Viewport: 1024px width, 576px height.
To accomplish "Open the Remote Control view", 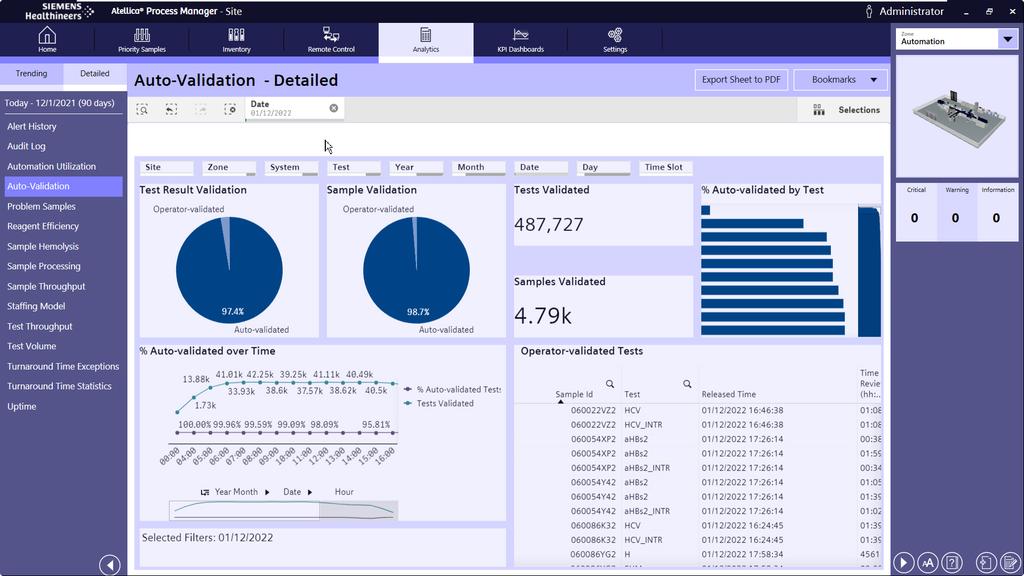I will [331, 40].
